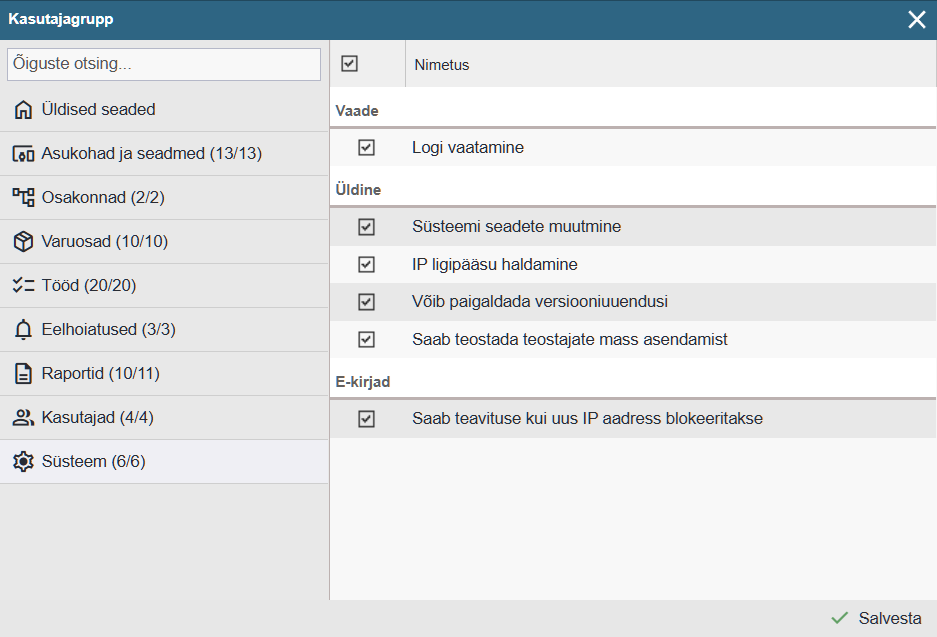Image resolution: width=937 pixels, height=637 pixels.
Task: Click the document icon next to Raportid
Action: point(23,374)
